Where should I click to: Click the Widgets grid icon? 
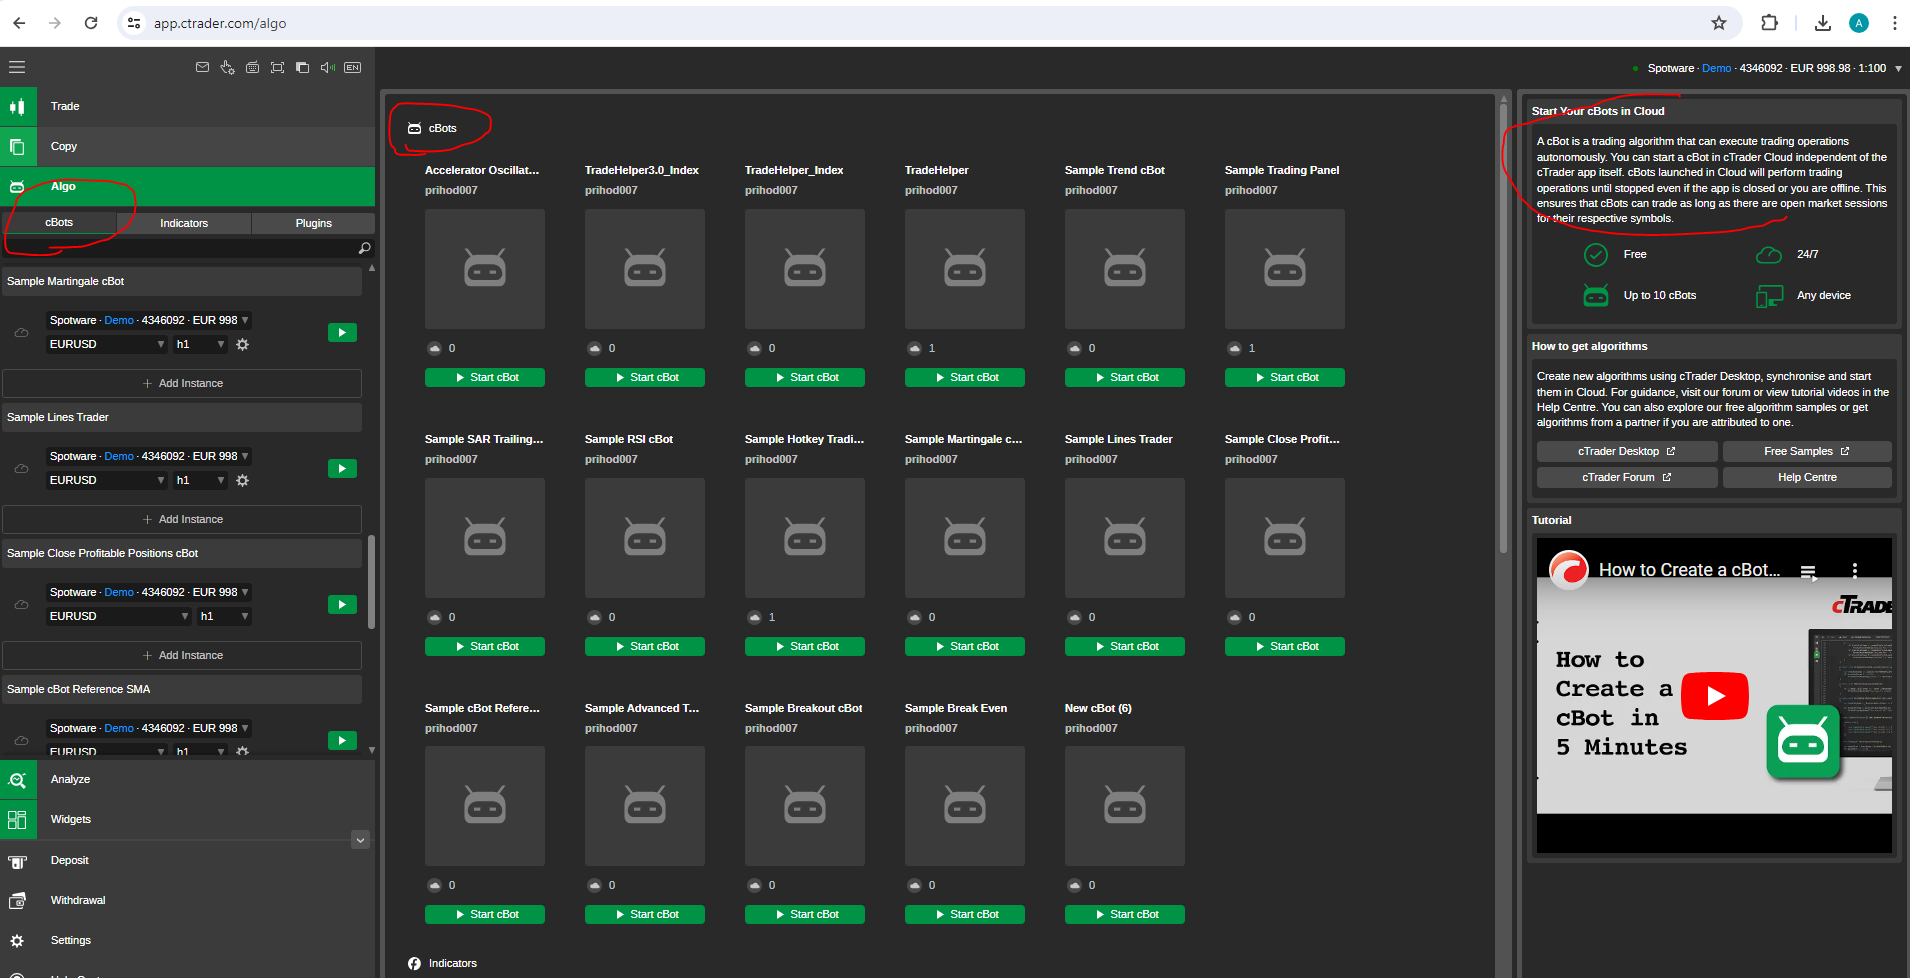point(18,819)
